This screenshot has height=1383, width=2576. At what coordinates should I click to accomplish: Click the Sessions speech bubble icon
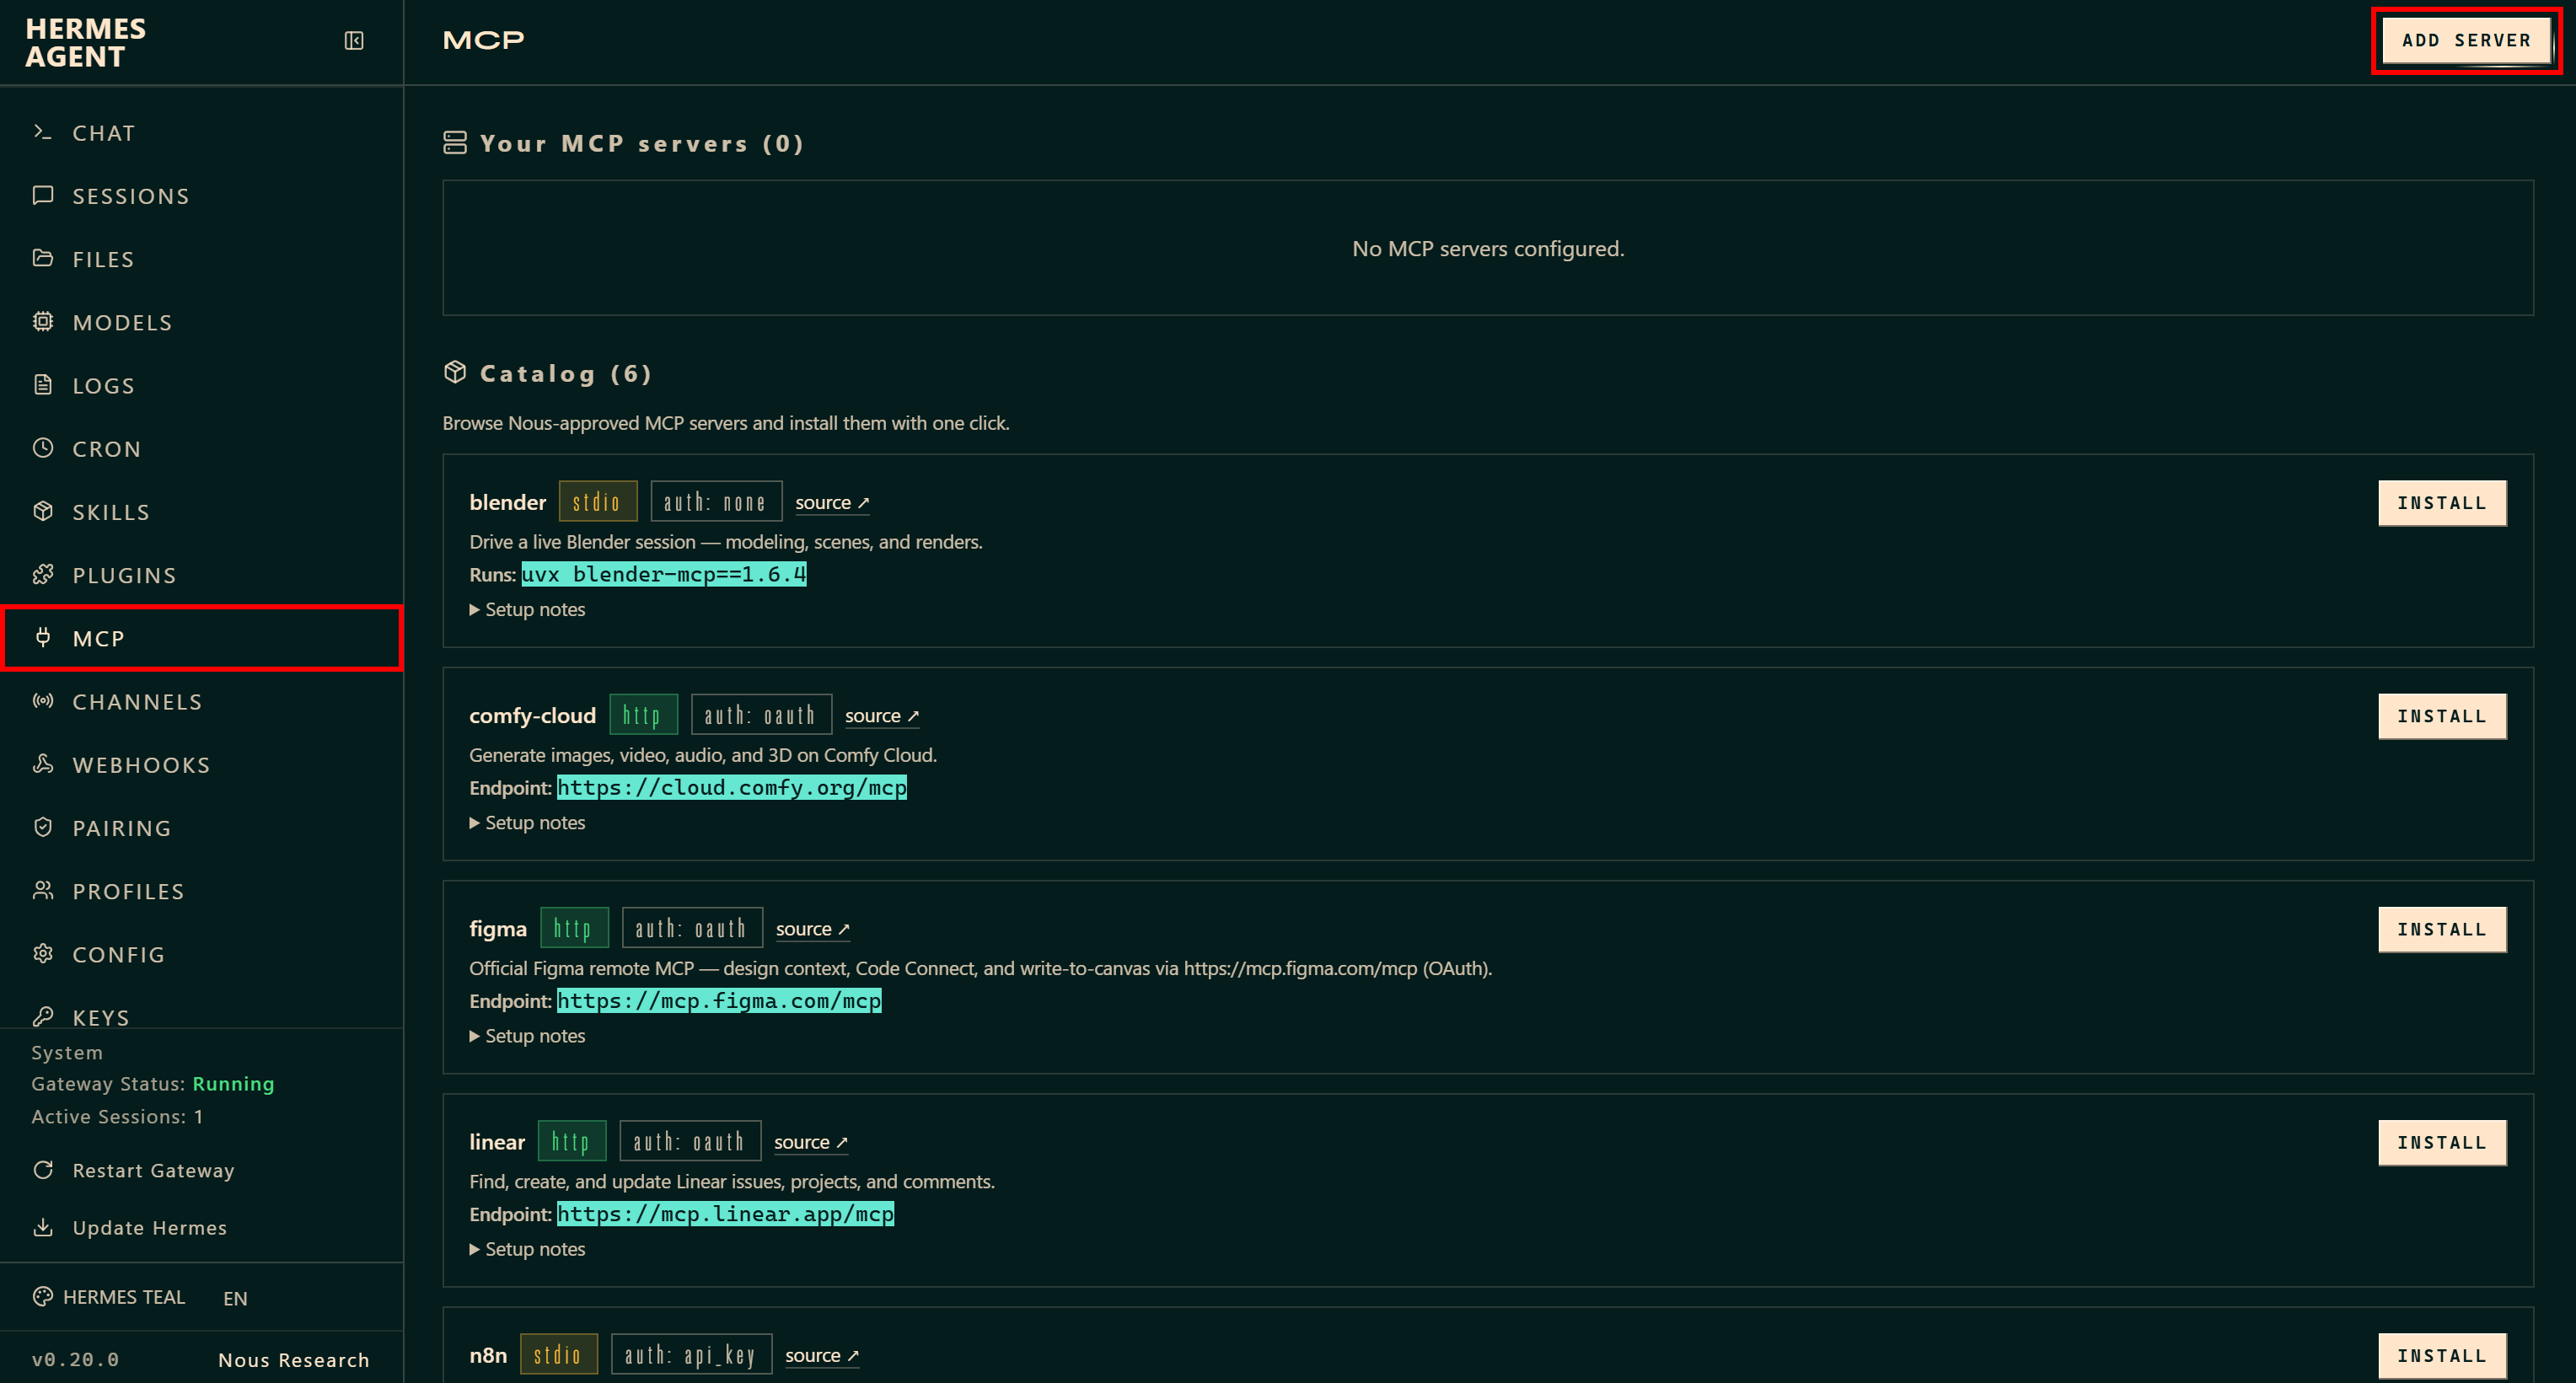(x=42, y=195)
